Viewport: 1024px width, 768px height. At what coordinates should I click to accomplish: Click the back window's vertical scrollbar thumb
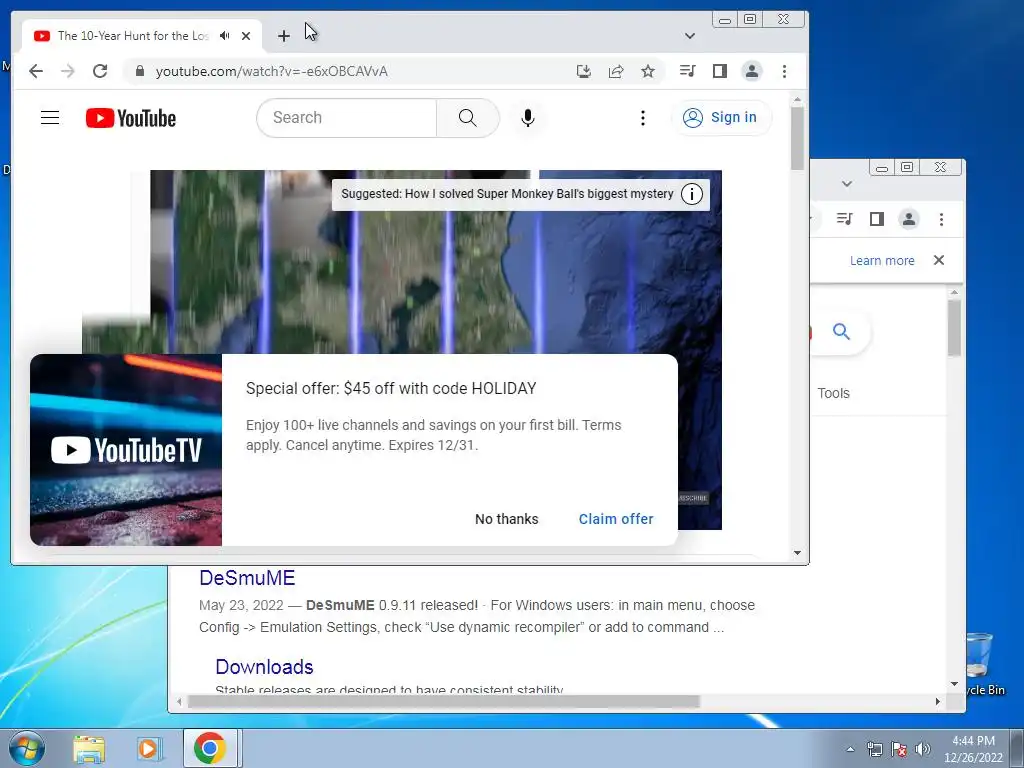click(954, 328)
